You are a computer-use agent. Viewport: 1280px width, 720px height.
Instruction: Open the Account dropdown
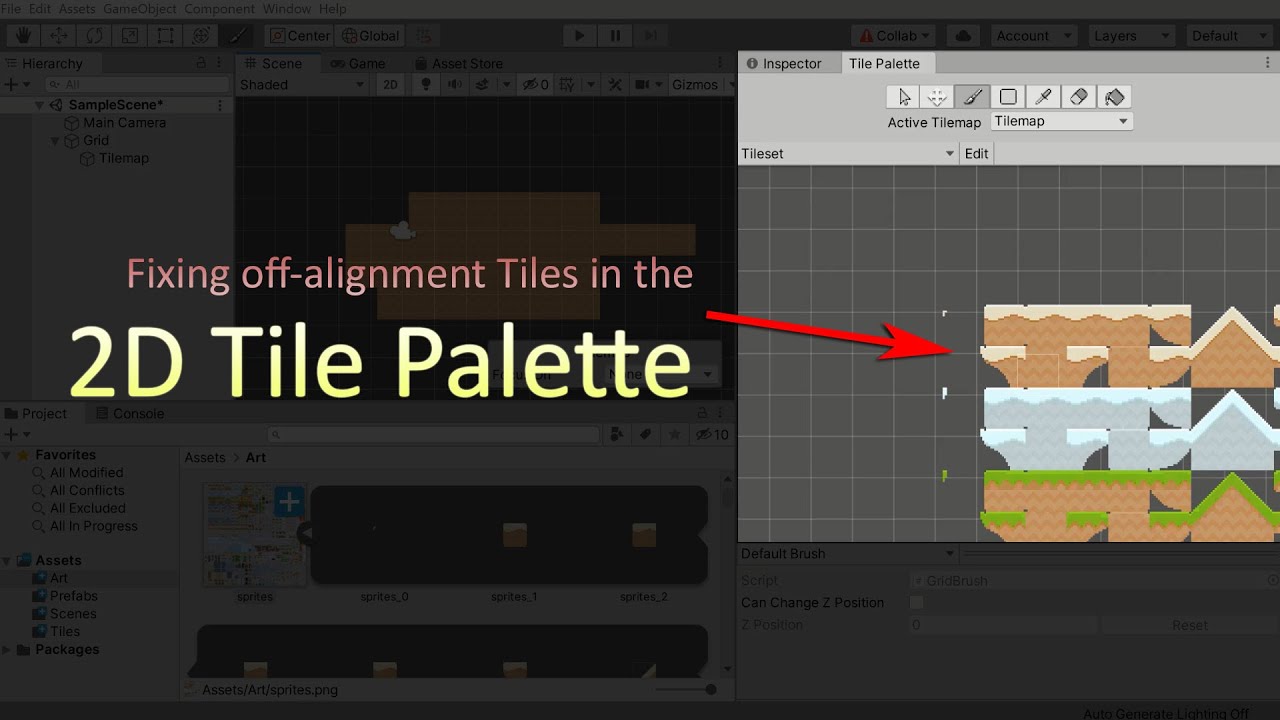click(1034, 36)
